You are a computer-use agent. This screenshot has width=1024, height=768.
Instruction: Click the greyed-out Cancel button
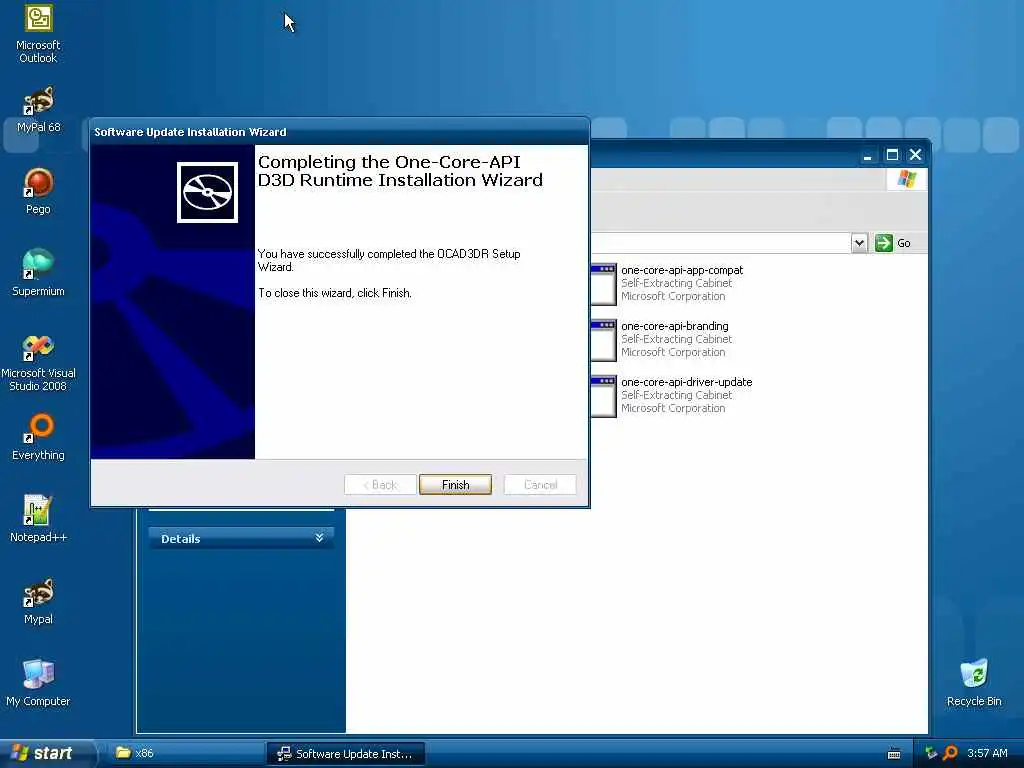tap(540, 485)
